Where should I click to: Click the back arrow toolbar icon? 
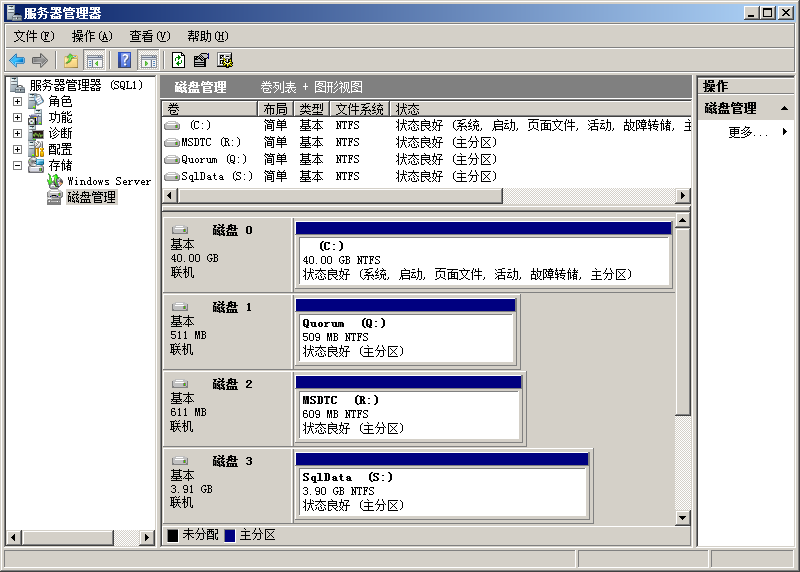click(17, 60)
